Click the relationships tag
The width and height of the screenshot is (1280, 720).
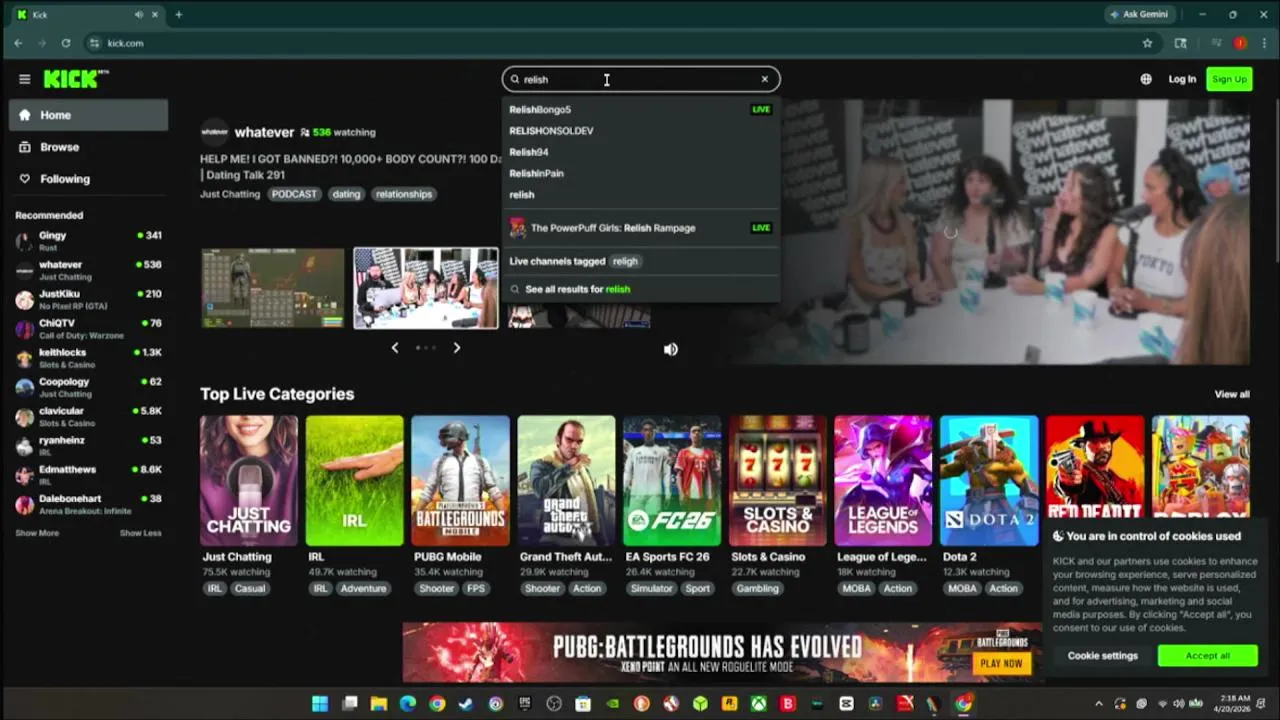[x=404, y=194]
